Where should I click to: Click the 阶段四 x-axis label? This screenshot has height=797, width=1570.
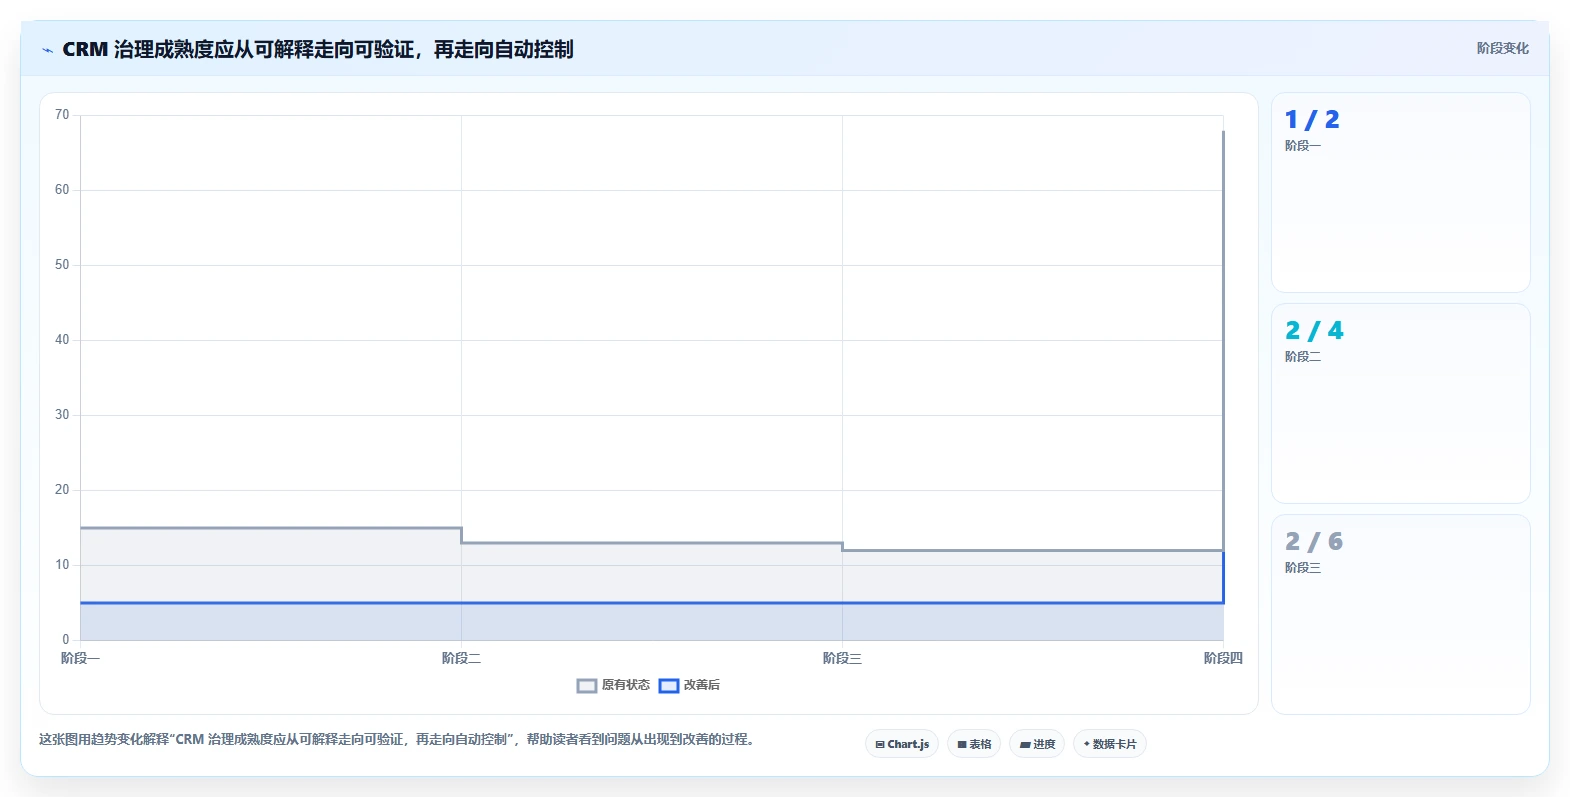(x=1223, y=658)
